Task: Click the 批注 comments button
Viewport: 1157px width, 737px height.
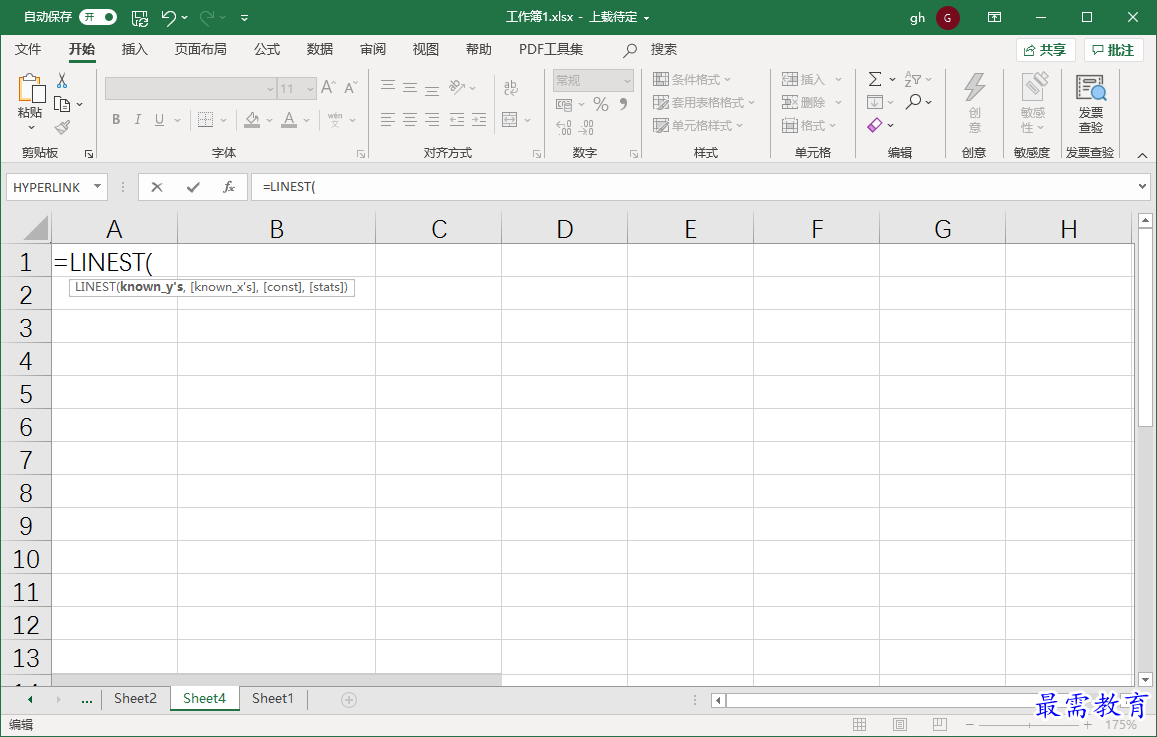Action: click(1113, 50)
